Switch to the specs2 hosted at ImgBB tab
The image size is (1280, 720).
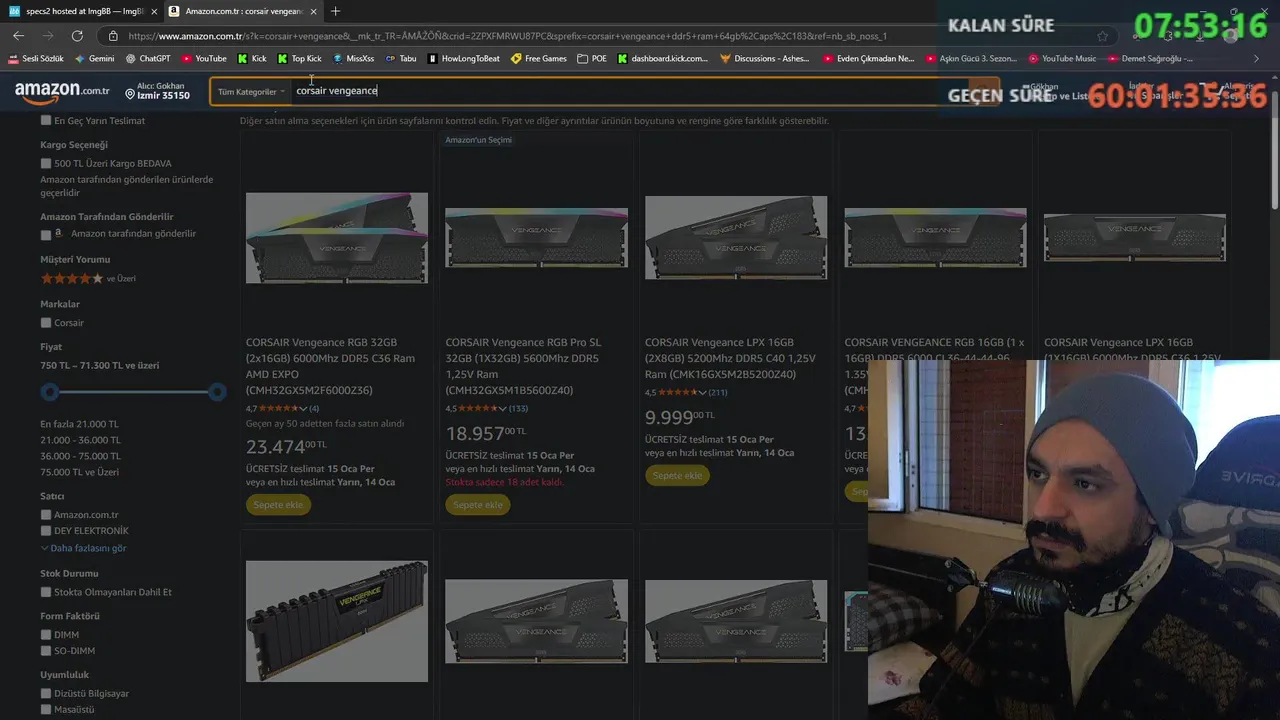pos(76,11)
